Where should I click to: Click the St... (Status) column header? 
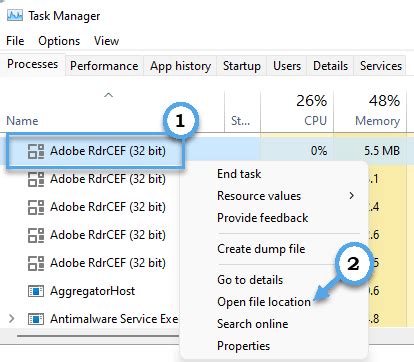point(241,121)
